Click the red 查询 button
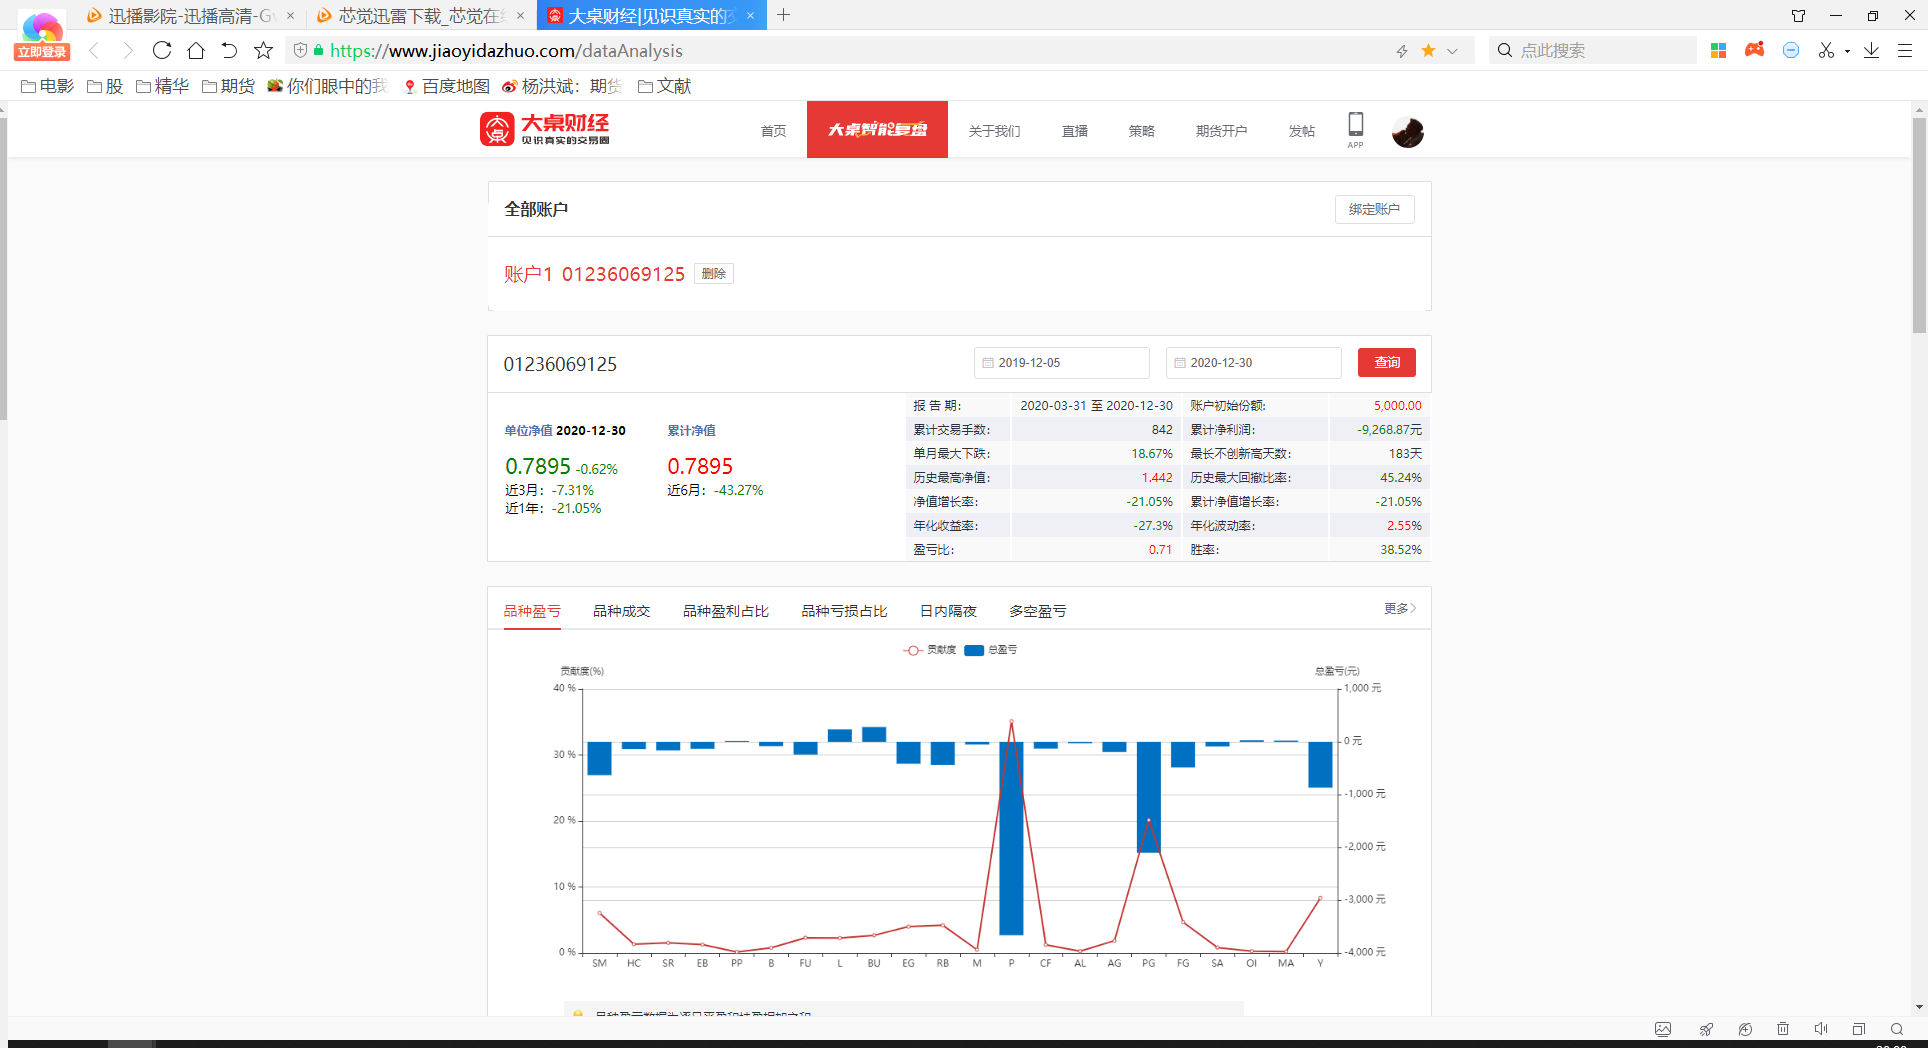Viewport: 1928px width, 1048px height. click(1386, 362)
